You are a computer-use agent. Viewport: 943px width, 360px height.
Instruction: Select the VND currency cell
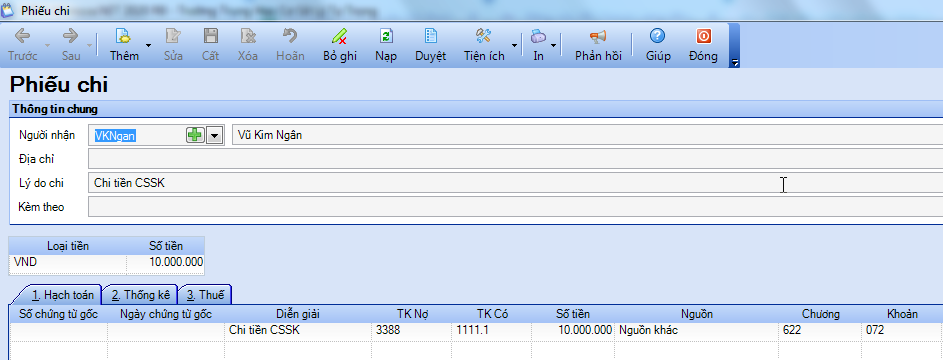pyautogui.click(x=67, y=263)
